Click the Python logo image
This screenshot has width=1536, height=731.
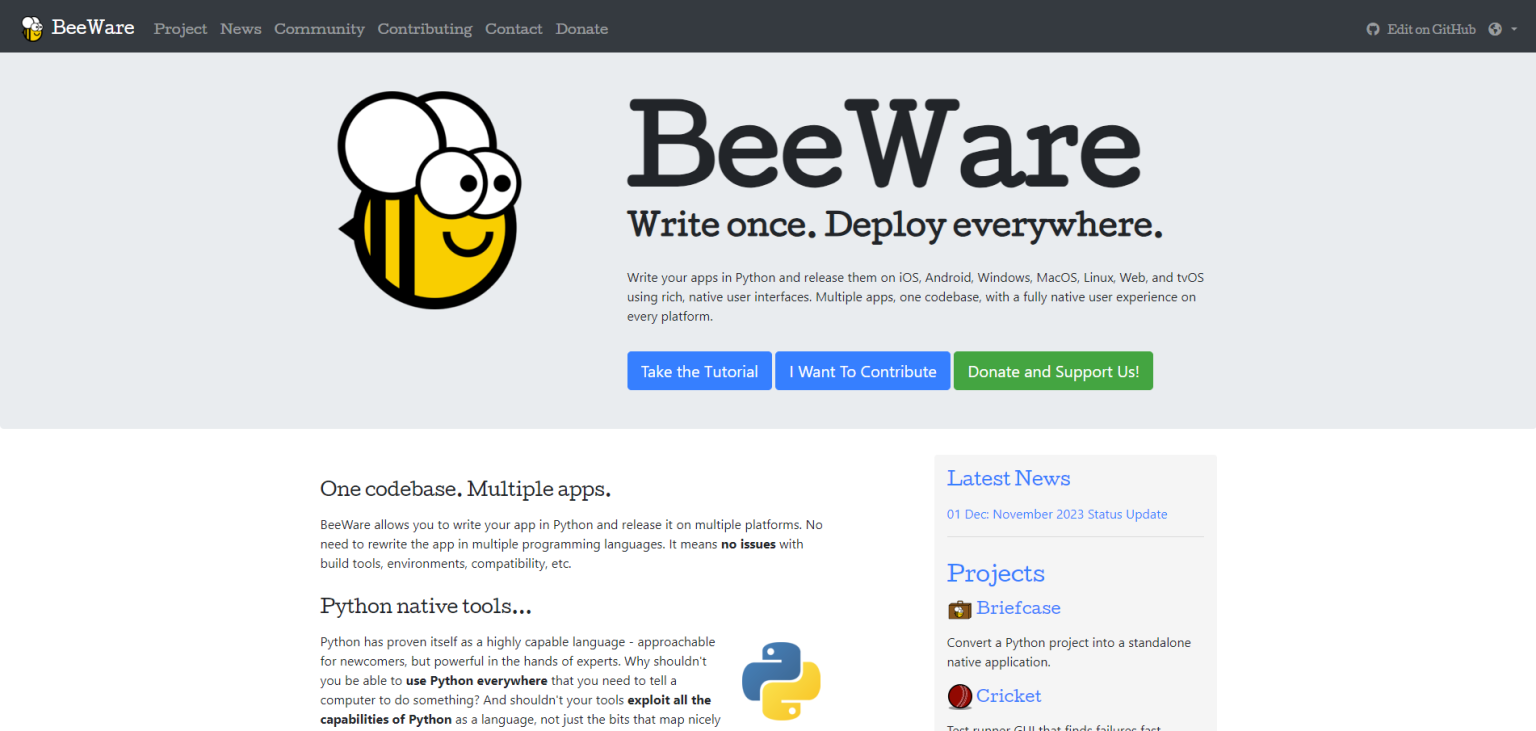coord(781,681)
